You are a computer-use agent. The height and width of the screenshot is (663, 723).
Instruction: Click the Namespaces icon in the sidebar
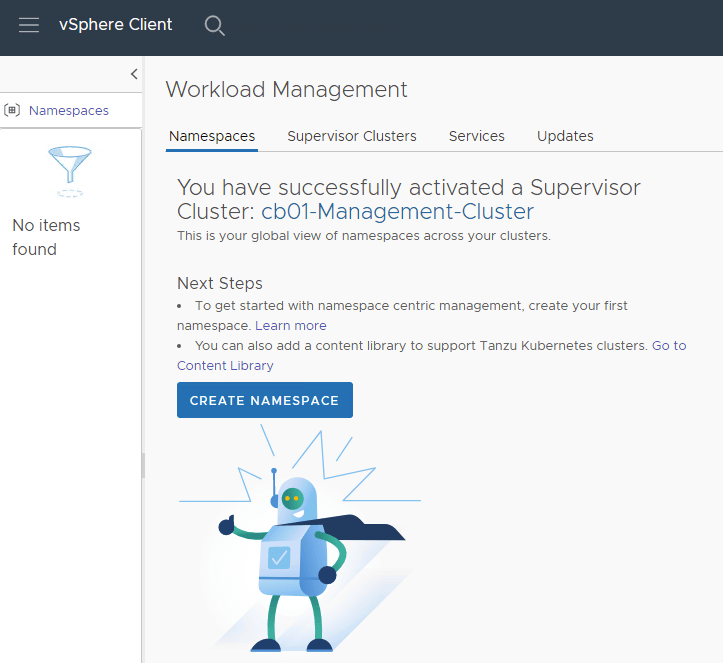[x=12, y=111]
